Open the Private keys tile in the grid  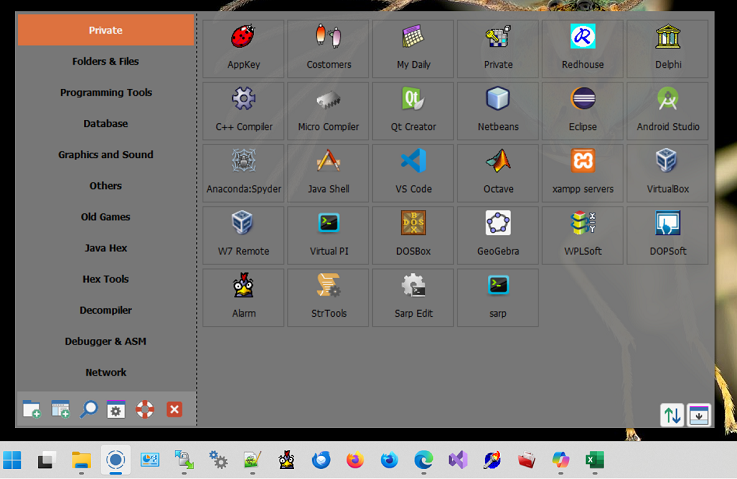point(498,48)
